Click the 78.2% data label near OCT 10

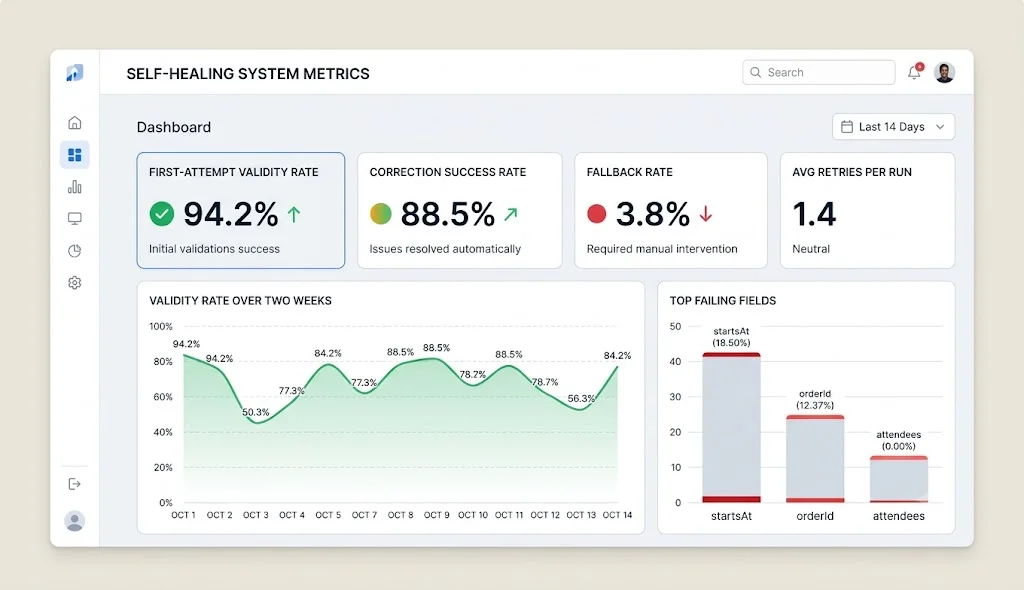473,374
